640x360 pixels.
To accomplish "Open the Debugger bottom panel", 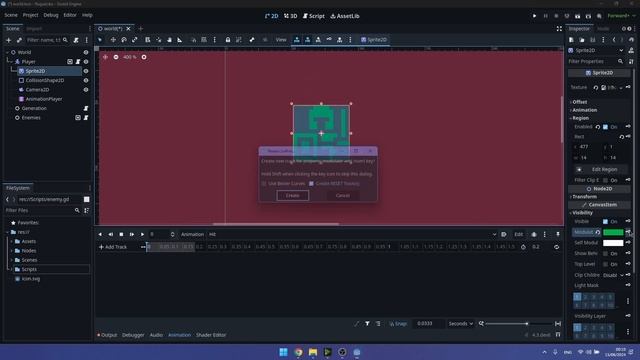I will click(133, 335).
